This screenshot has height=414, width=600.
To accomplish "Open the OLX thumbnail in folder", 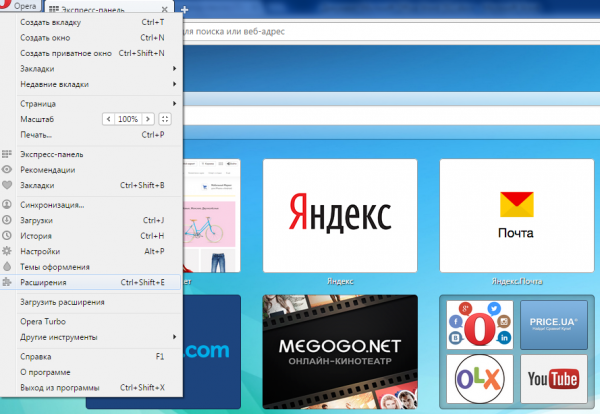I will (479, 378).
